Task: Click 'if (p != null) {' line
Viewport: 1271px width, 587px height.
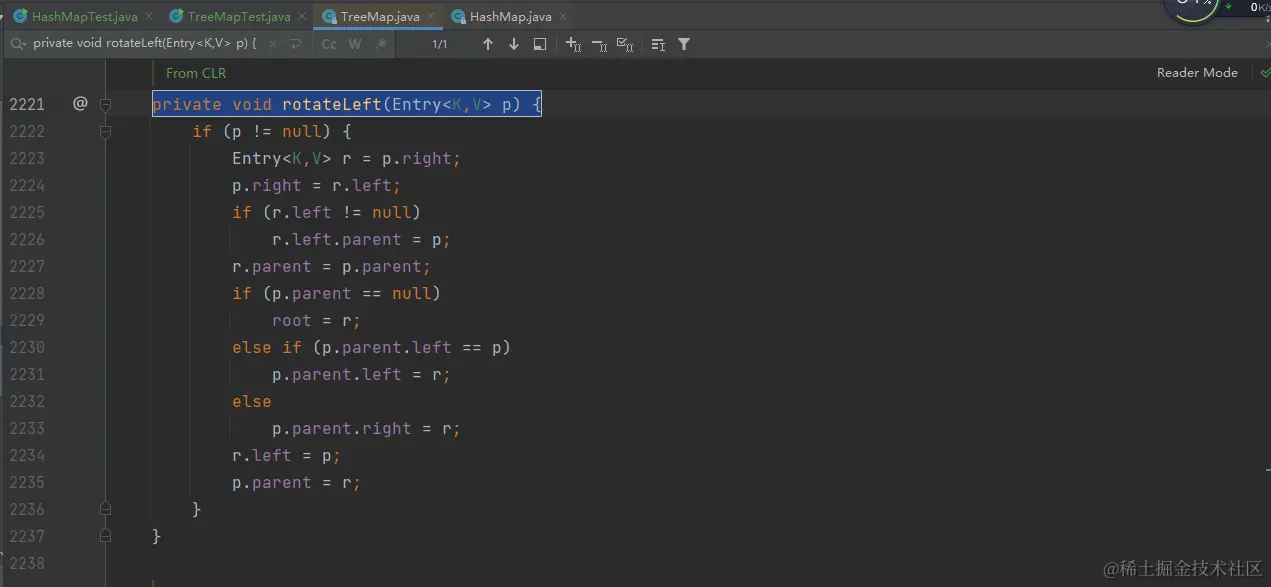Action: tap(272, 131)
